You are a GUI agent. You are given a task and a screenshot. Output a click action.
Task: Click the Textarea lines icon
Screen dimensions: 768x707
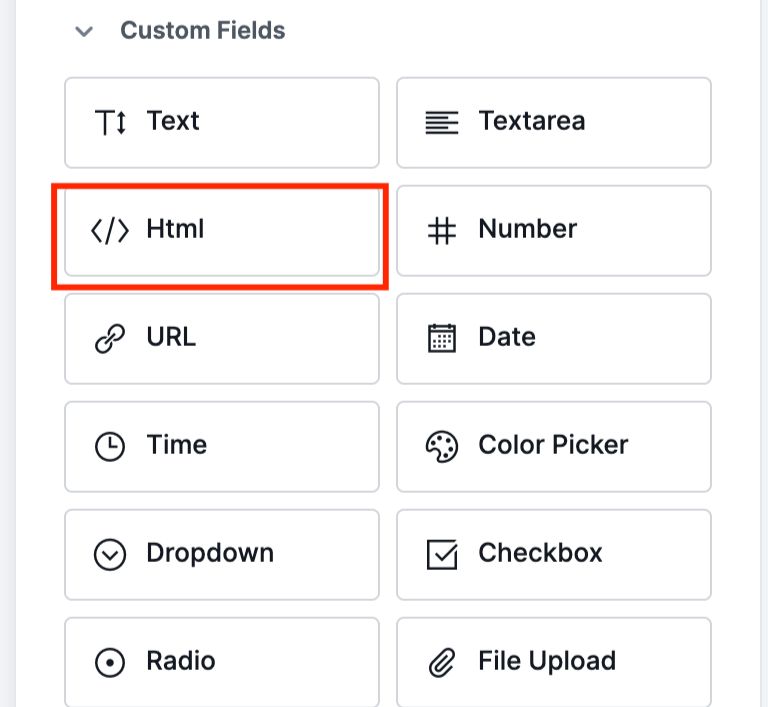click(x=442, y=122)
